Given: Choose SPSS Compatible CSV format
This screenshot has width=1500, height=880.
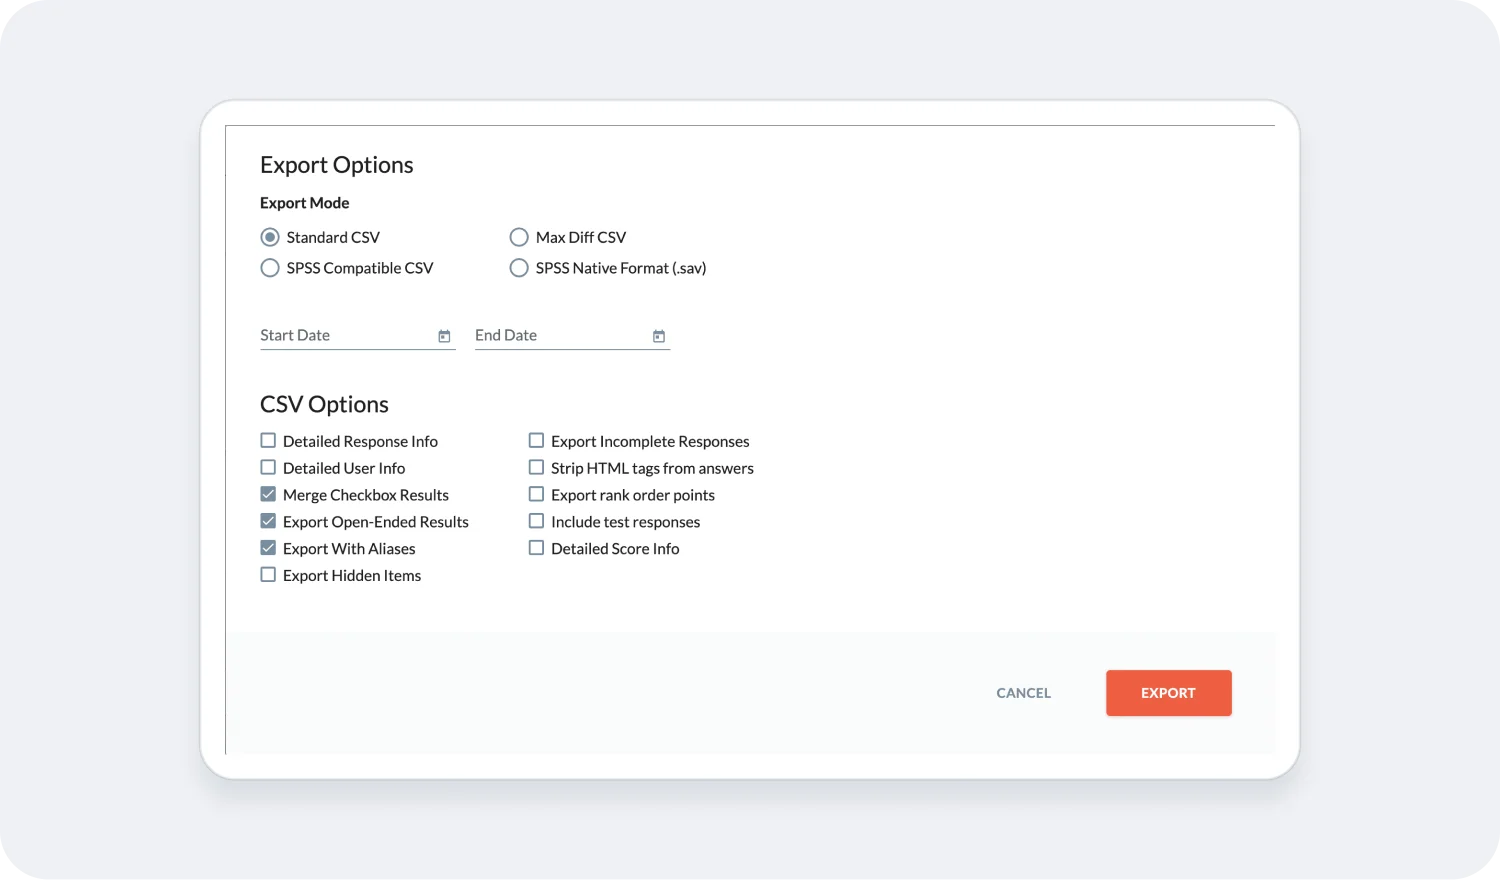Looking at the screenshot, I should tap(269, 268).
